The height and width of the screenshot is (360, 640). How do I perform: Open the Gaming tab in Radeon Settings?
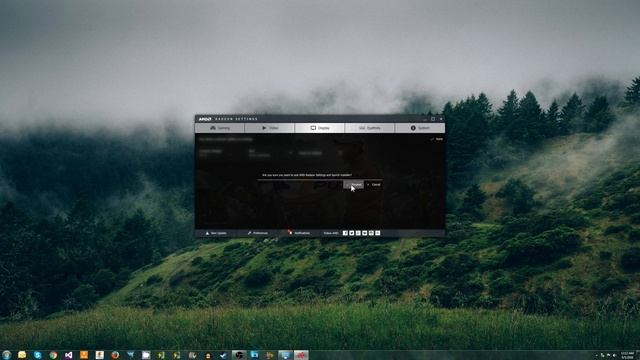coord(220,128)
